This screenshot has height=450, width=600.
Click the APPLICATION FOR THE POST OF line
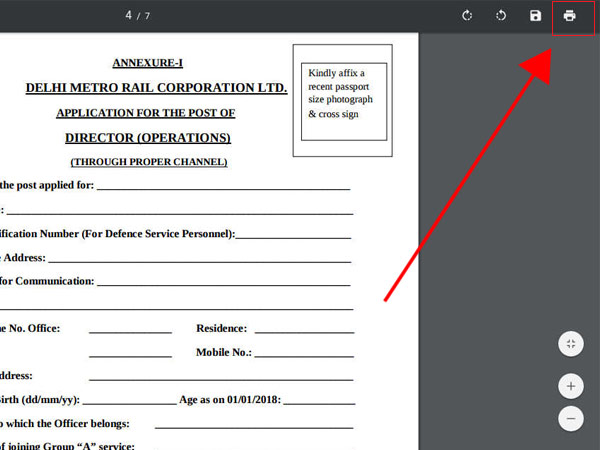click(x=146, y=113)
